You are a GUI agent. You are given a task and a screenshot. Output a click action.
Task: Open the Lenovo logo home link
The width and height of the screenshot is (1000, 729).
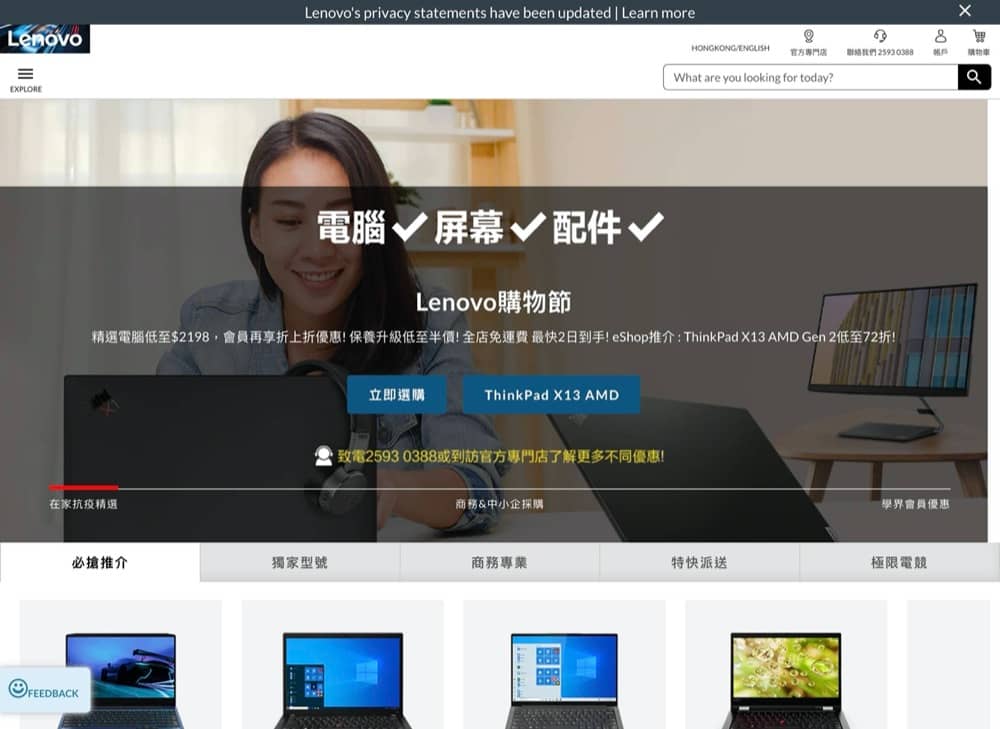click(45, 39)
